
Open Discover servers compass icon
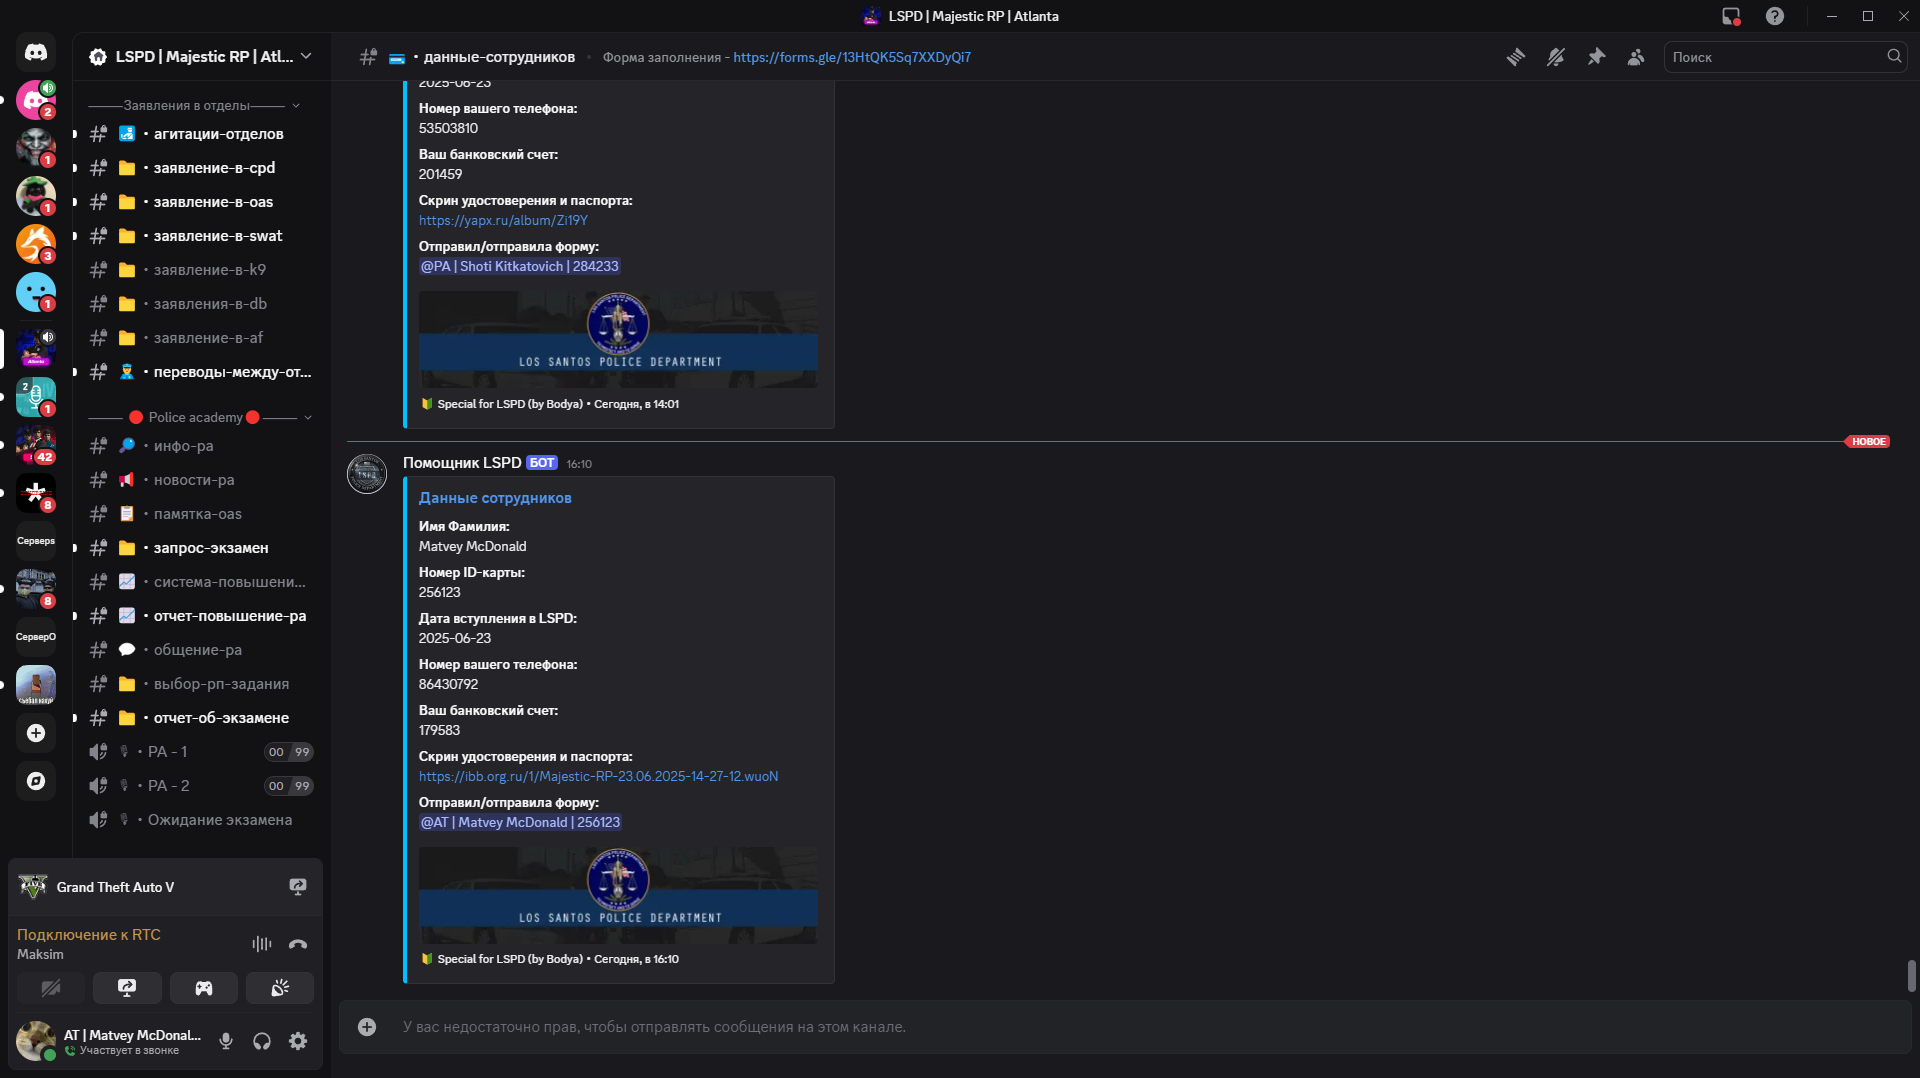pyautogui.click(x=36, y=781)
